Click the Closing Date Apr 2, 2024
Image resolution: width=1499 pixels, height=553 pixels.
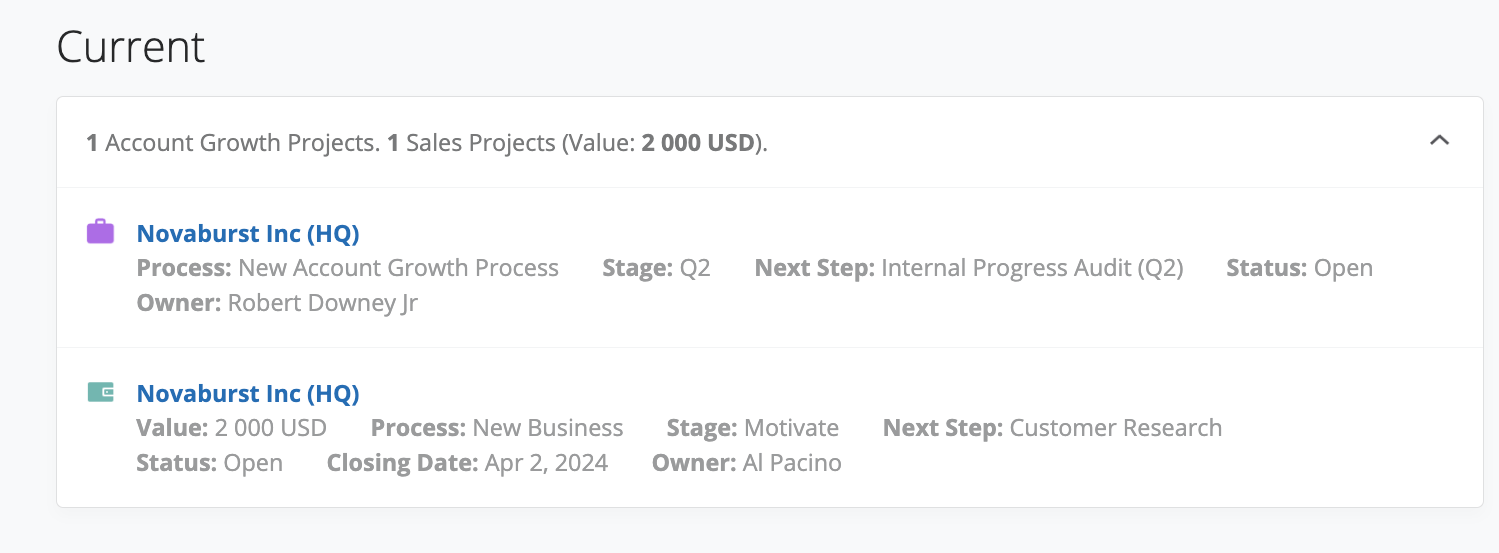click(x=467, y=463)
